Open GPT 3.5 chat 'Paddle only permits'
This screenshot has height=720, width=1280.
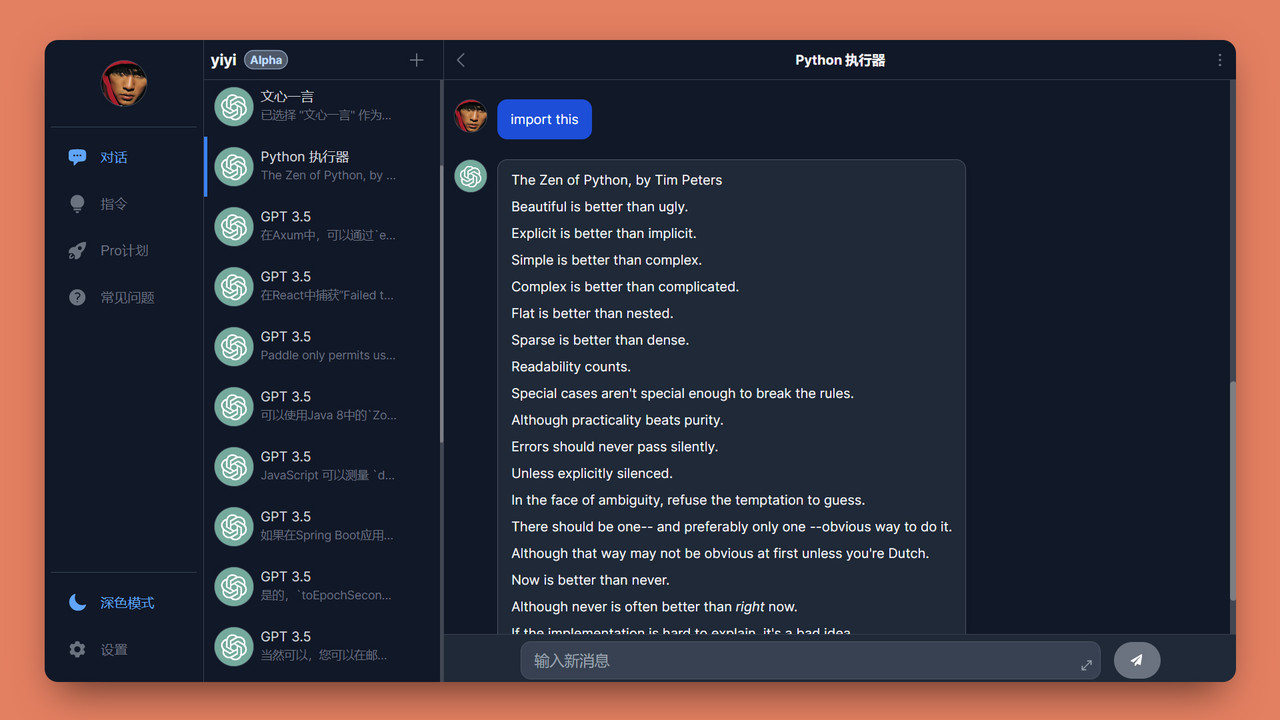322,346
